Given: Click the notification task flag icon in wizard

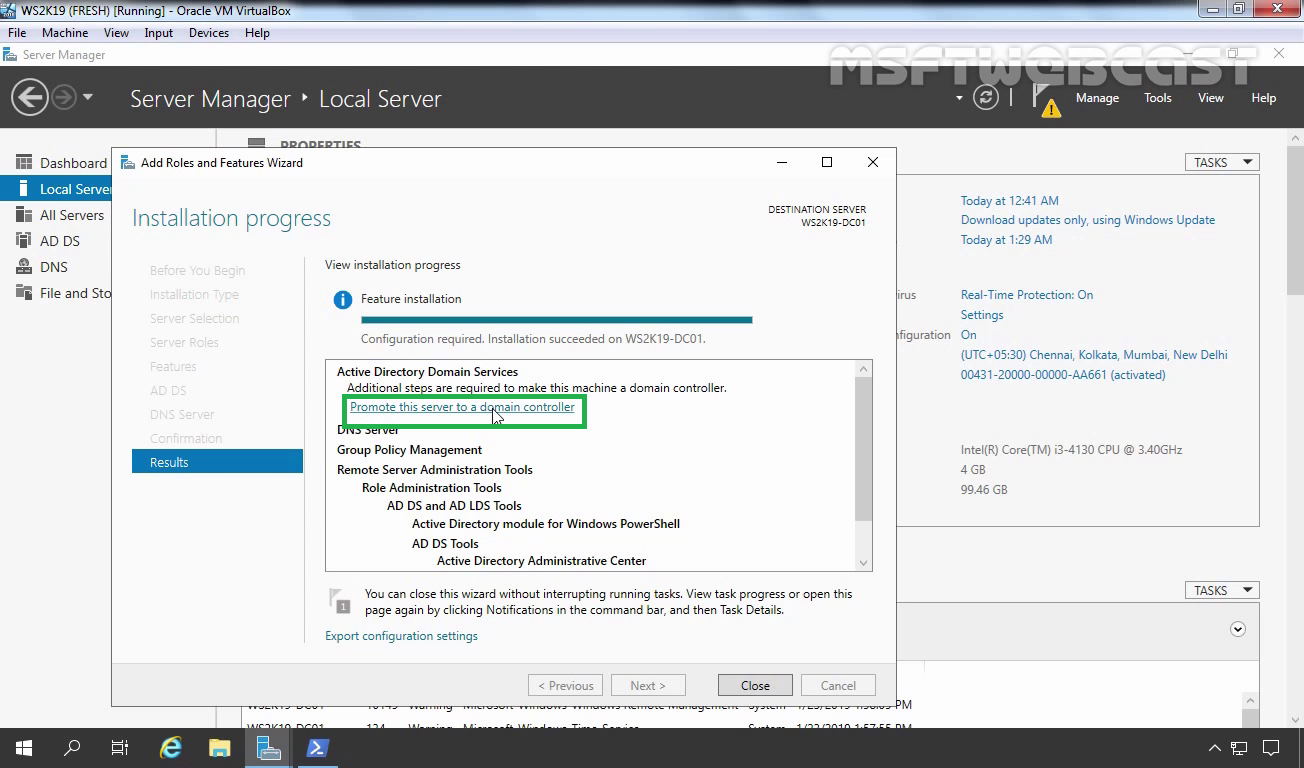Looking at the screenshot, I should pos(339,601).
